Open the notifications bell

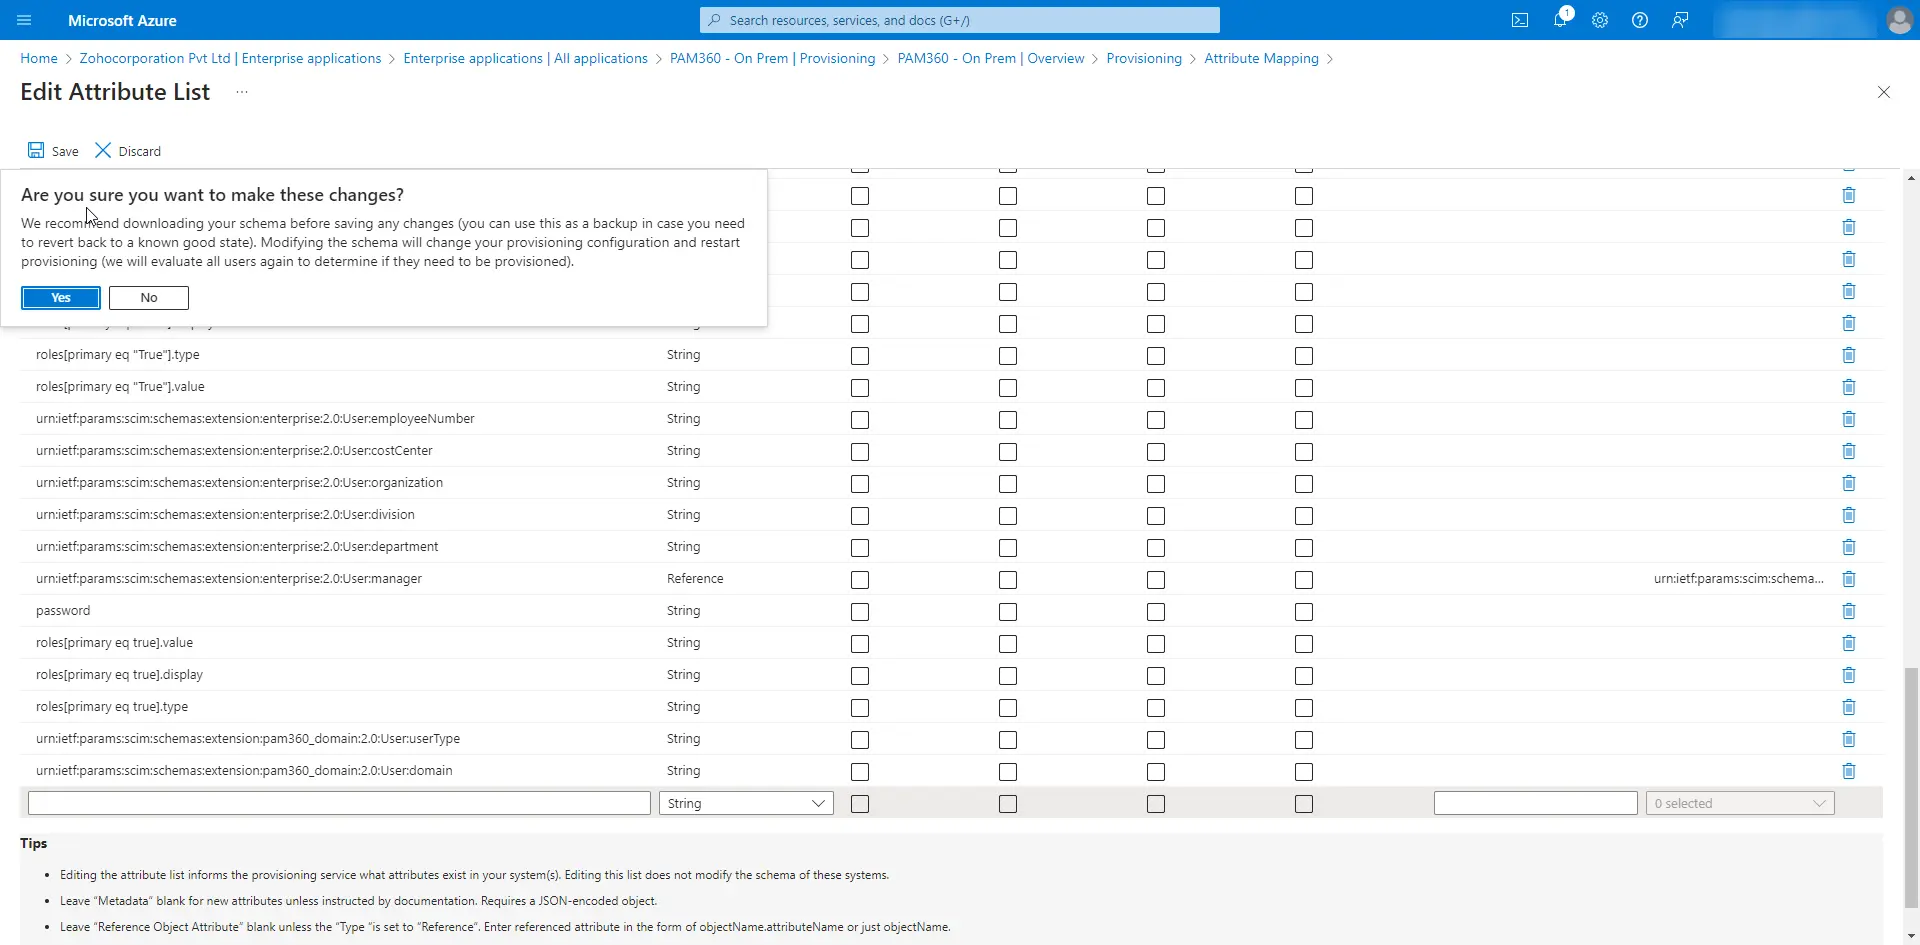coord(1560,20)
